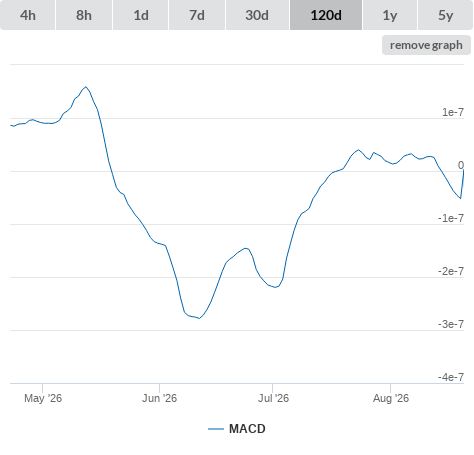The height and width of the screenshot is (455, 474).
Task: Click the blue MACD legend line marker
Action: pos(216,429)
